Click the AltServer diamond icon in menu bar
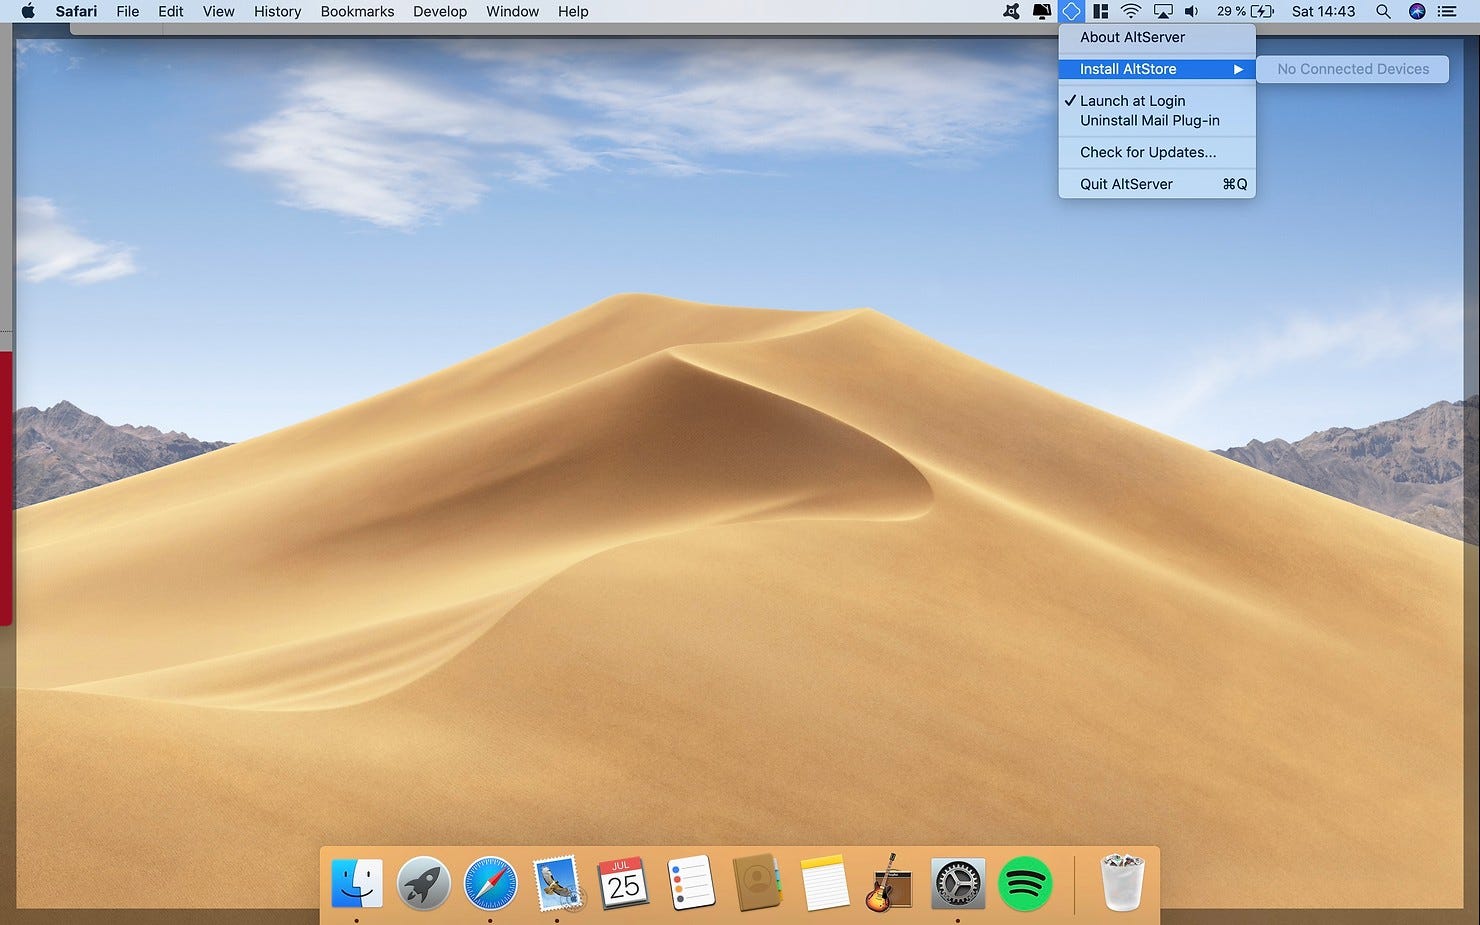This screenshot has height=925, width=1480. 1071,11
